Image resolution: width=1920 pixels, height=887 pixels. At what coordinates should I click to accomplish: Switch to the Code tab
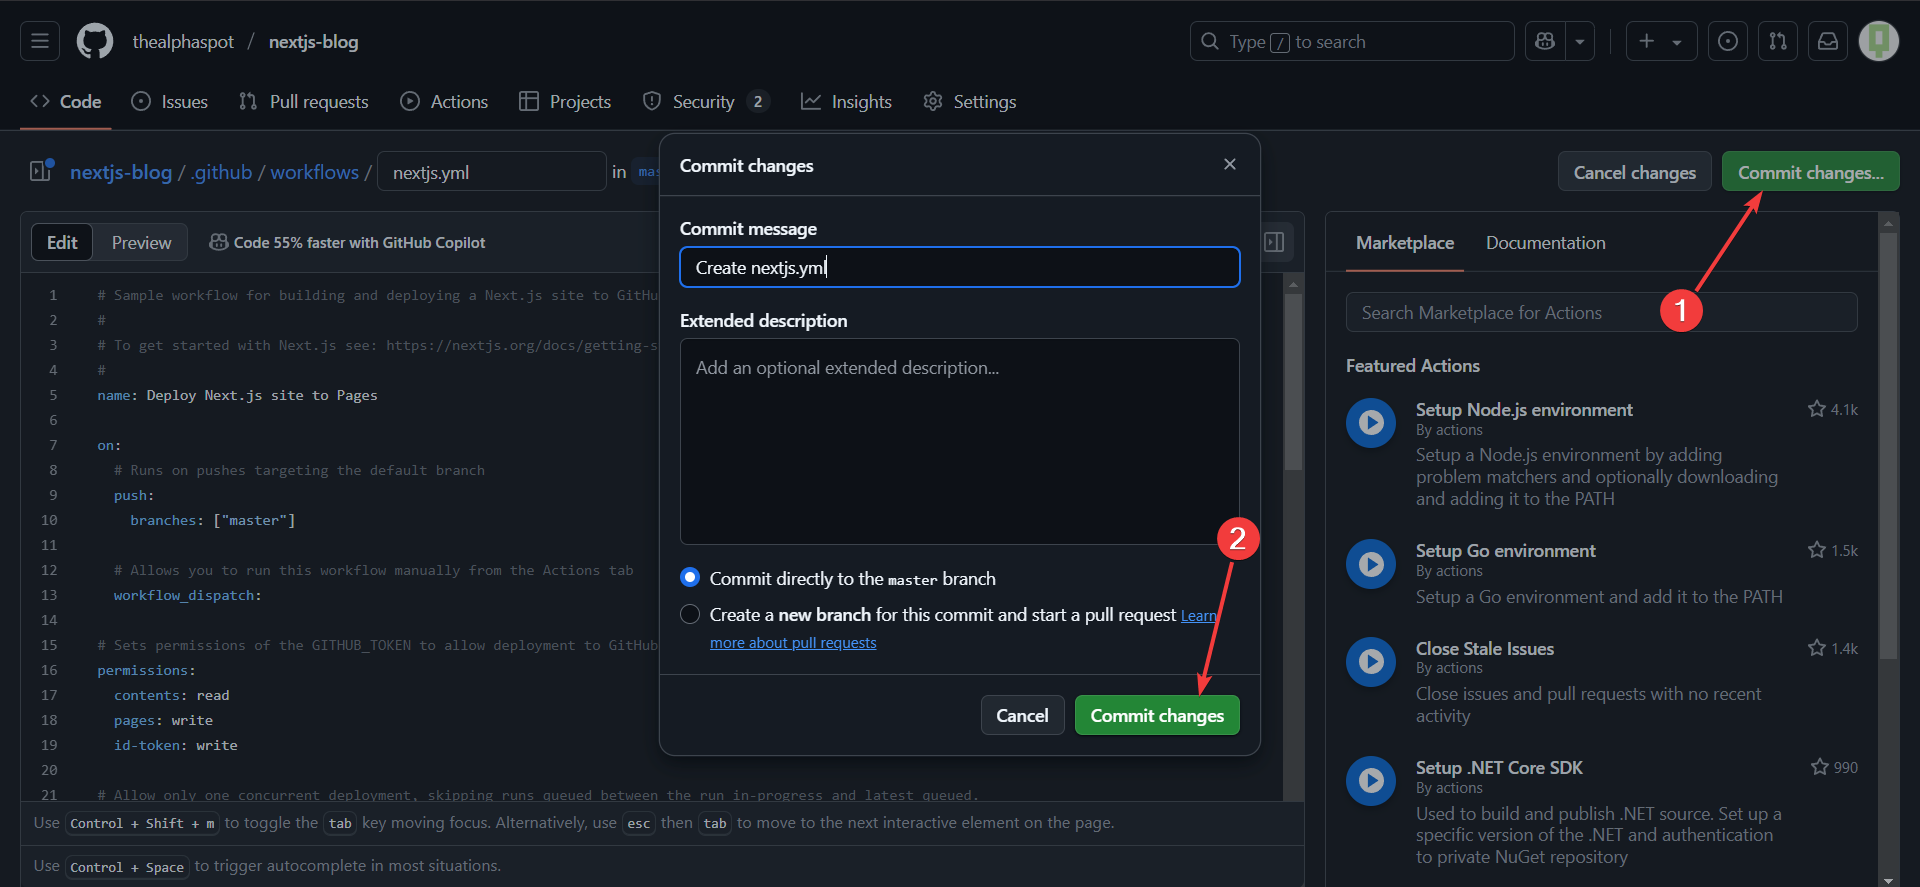tap(66, 101)
